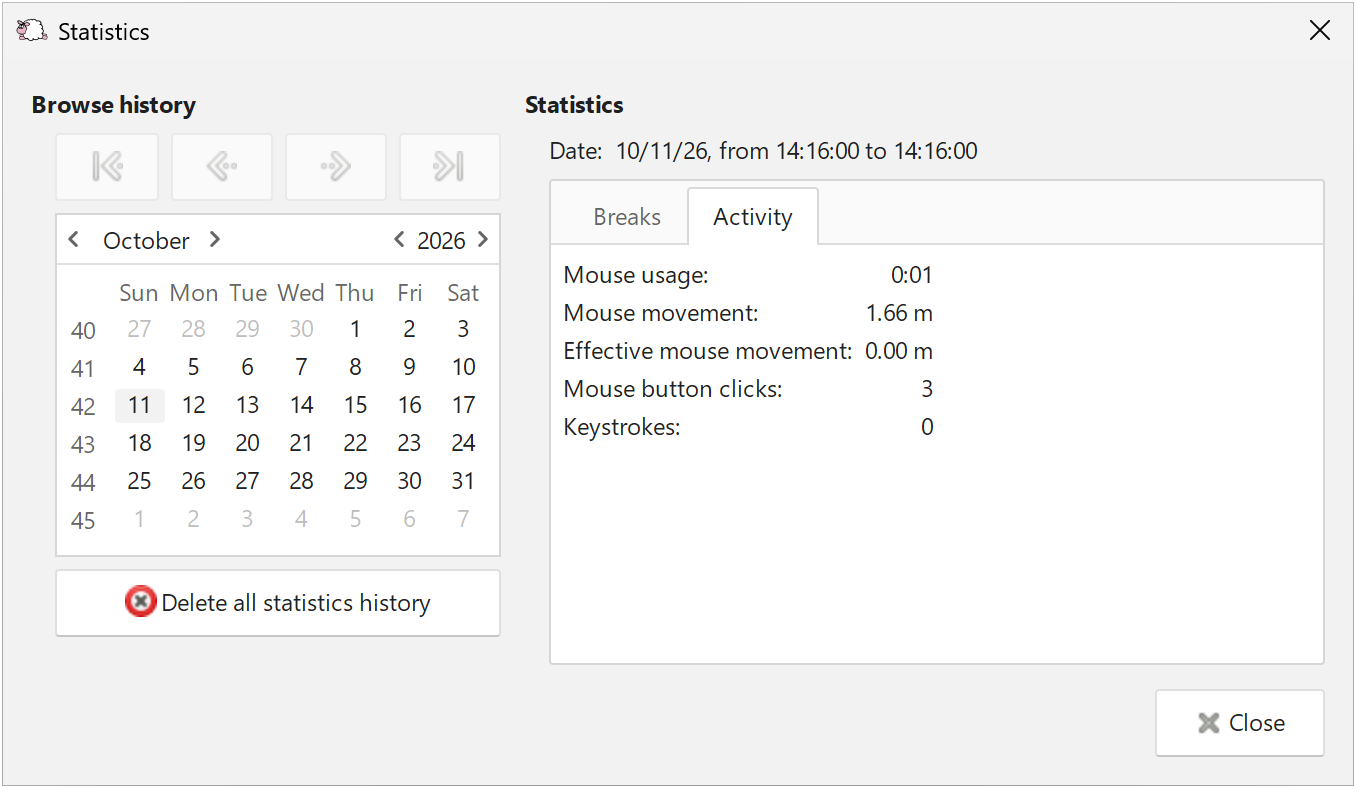1356x788 pixels.
Task: Close the window using the title bar X
Action: click(1320, 31)
